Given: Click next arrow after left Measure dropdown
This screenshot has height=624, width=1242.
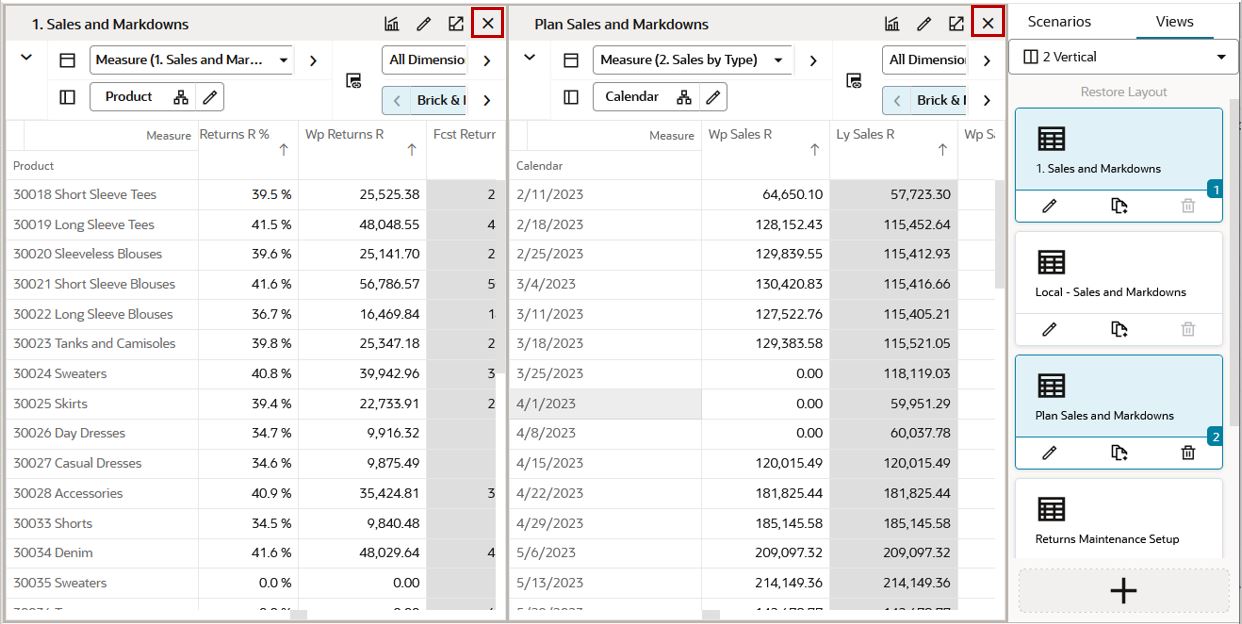Looking at the screenshot, I should pyautogui.click(x=313, y=61).
